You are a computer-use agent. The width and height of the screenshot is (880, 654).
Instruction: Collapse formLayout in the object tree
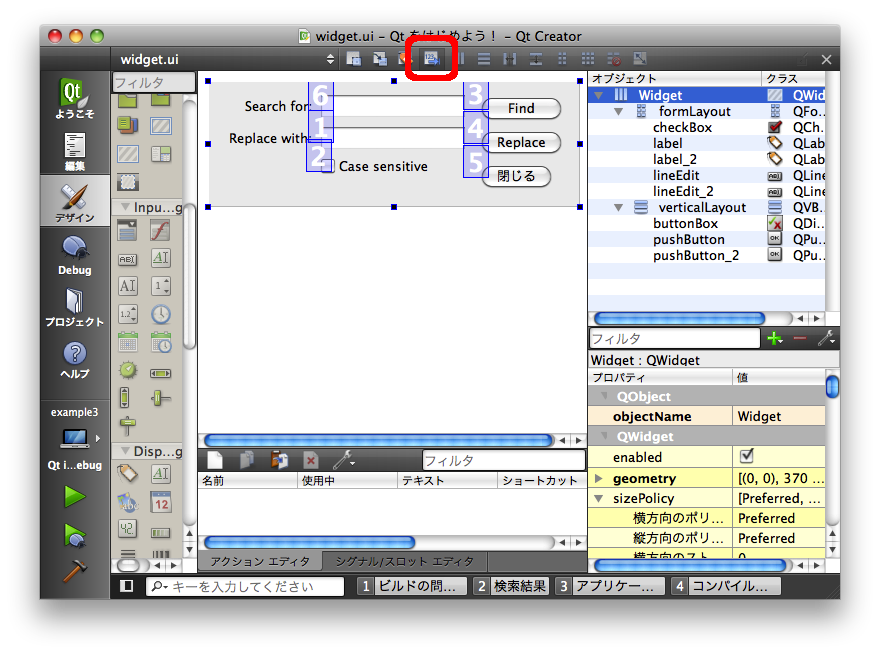pos(621,112)
